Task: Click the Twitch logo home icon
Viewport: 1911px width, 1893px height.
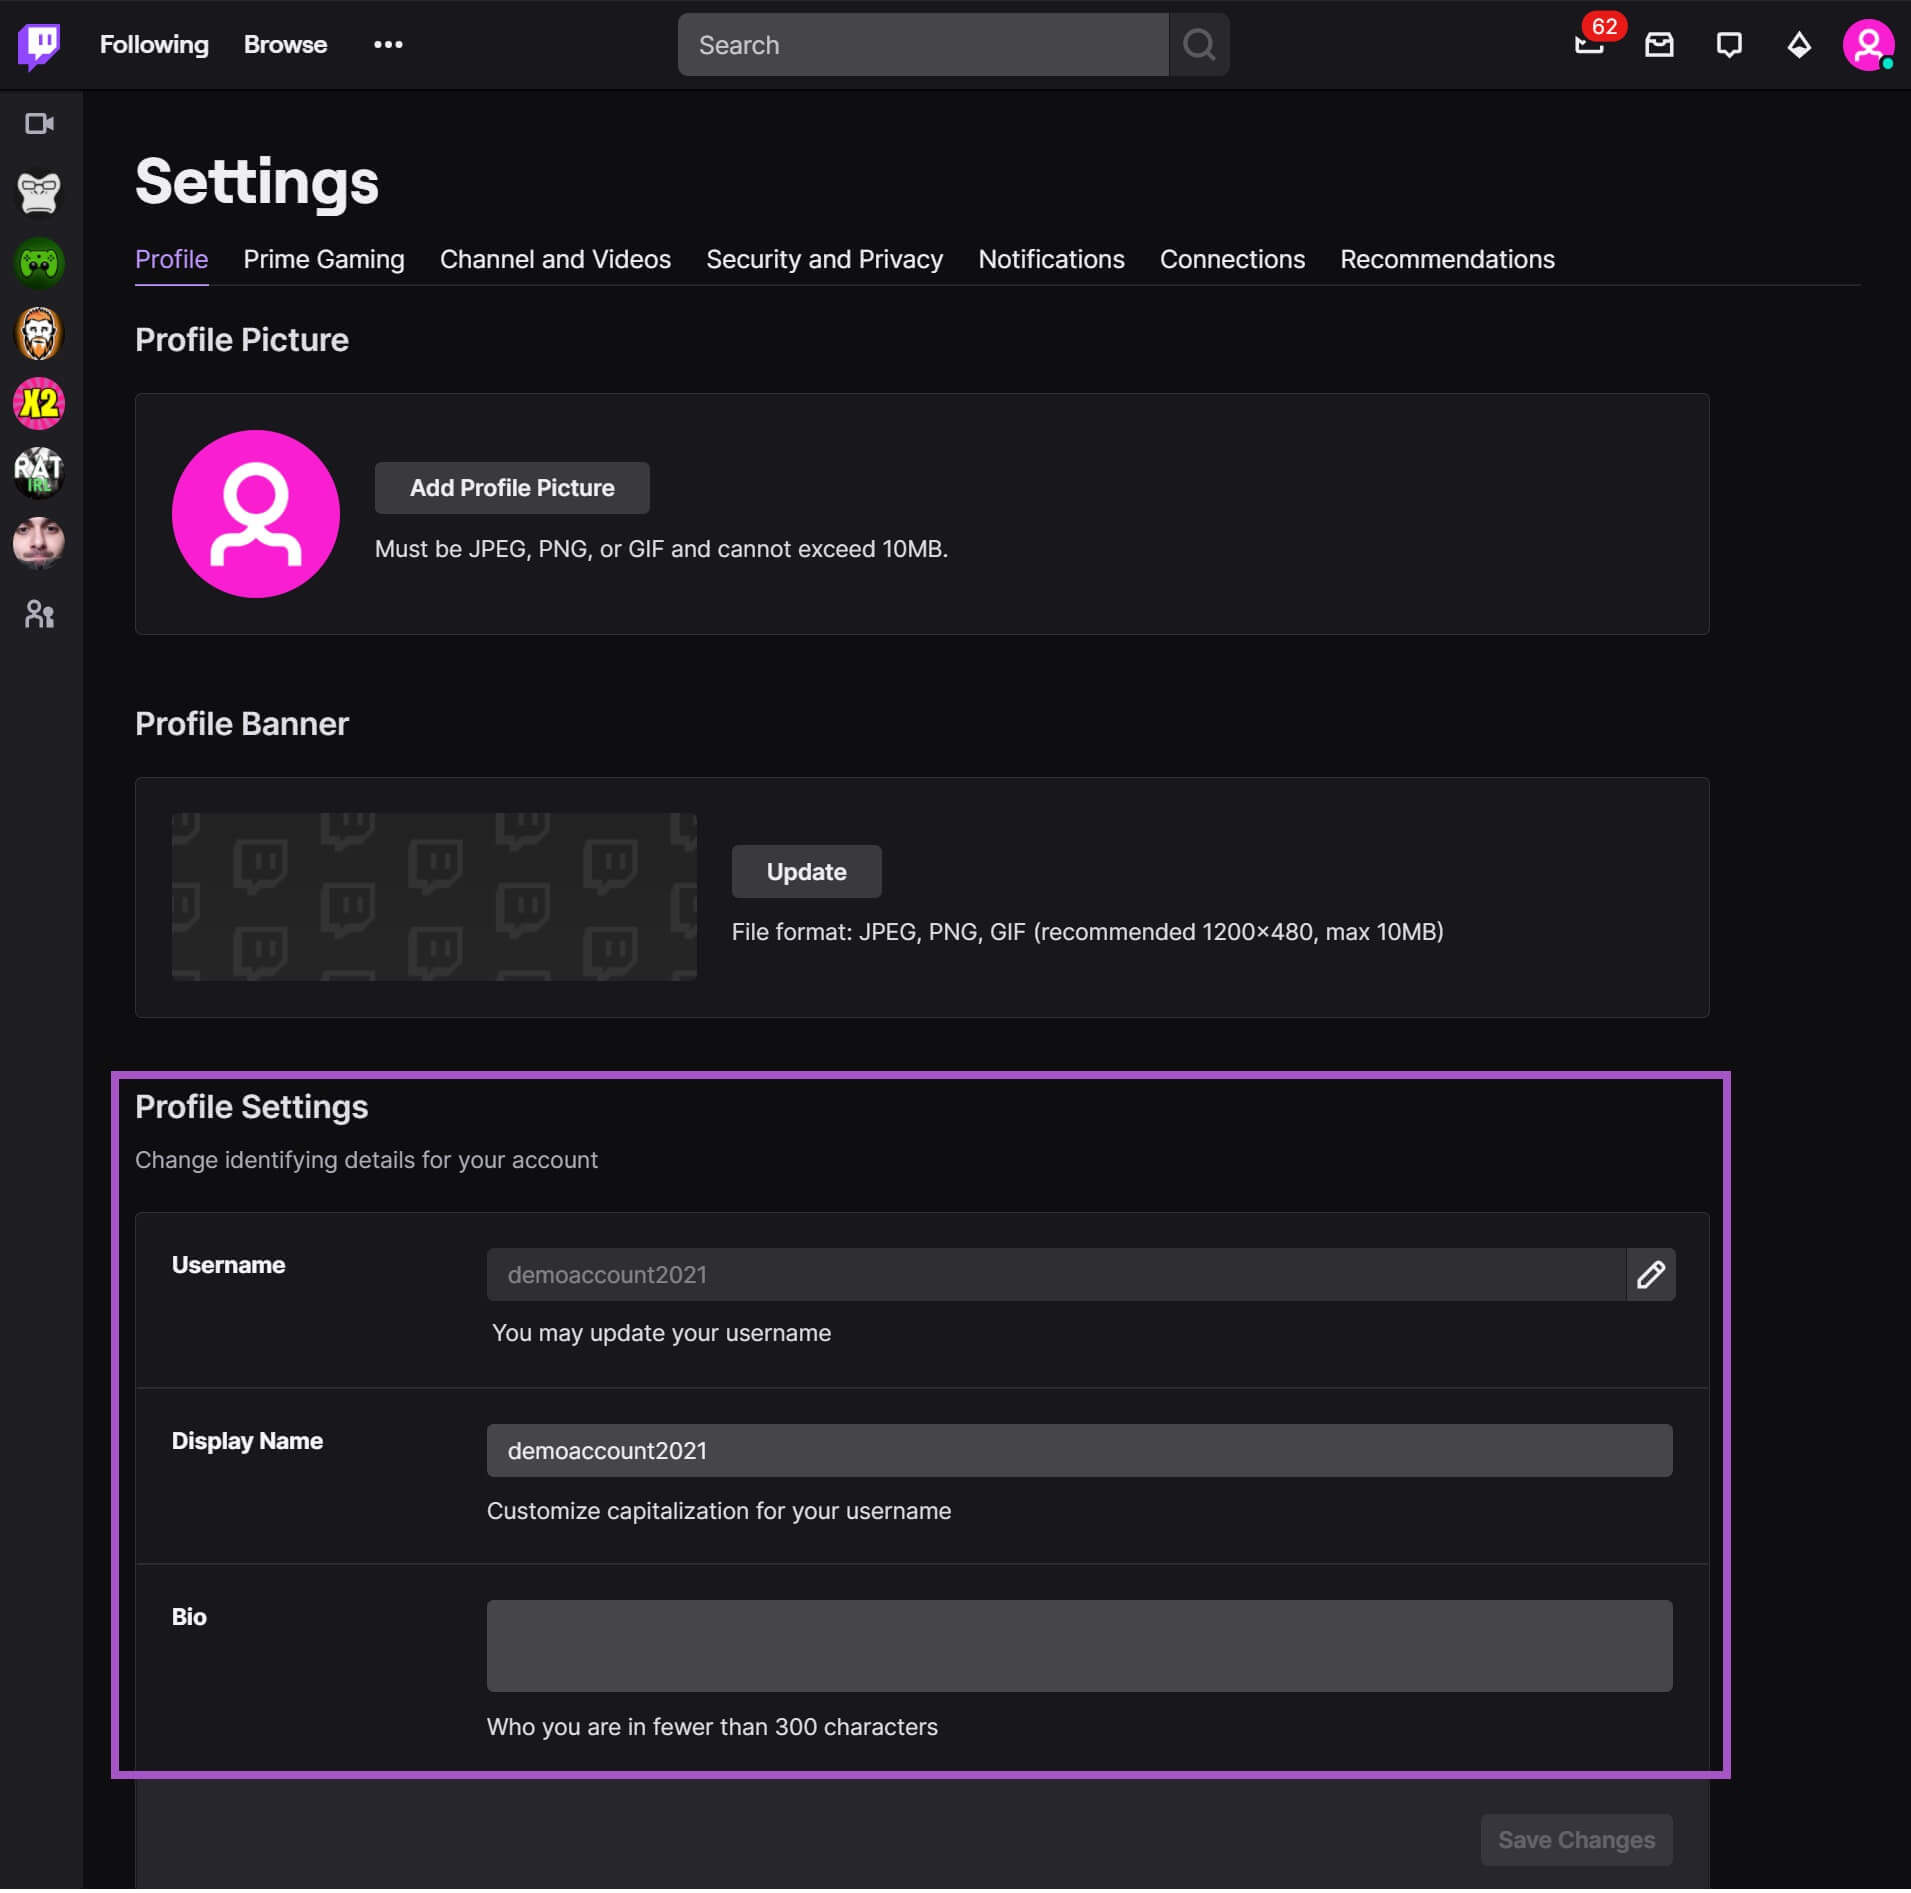Action: 39,45
